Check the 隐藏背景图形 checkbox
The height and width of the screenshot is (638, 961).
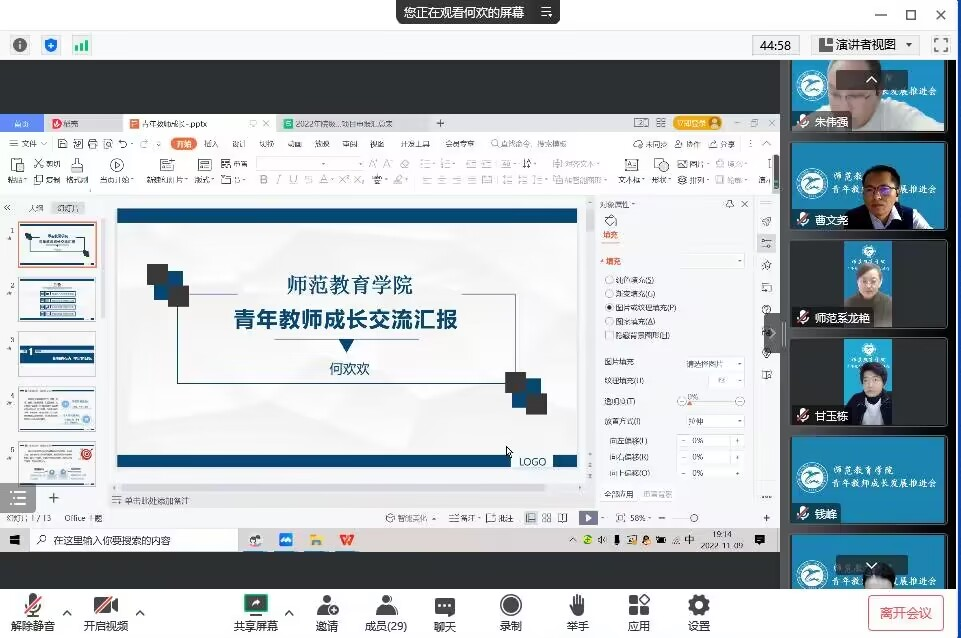click(x=611, y=336)
